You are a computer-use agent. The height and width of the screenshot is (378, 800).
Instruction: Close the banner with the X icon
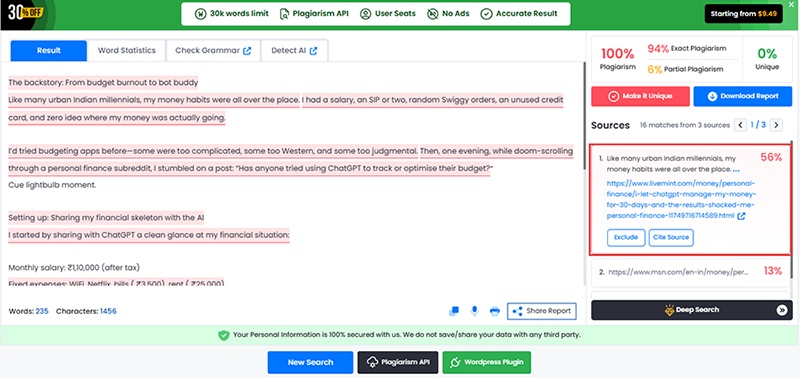point(791,5)
